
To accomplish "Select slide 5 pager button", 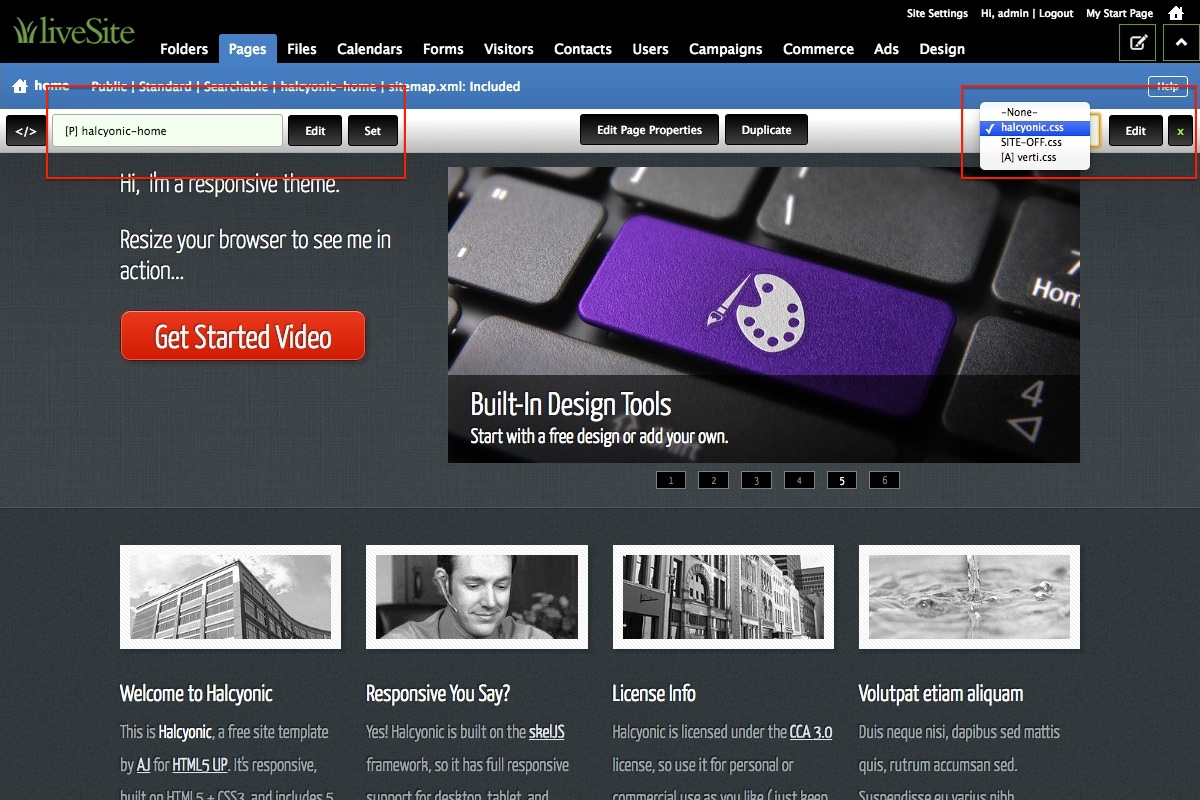I will 842,480.
